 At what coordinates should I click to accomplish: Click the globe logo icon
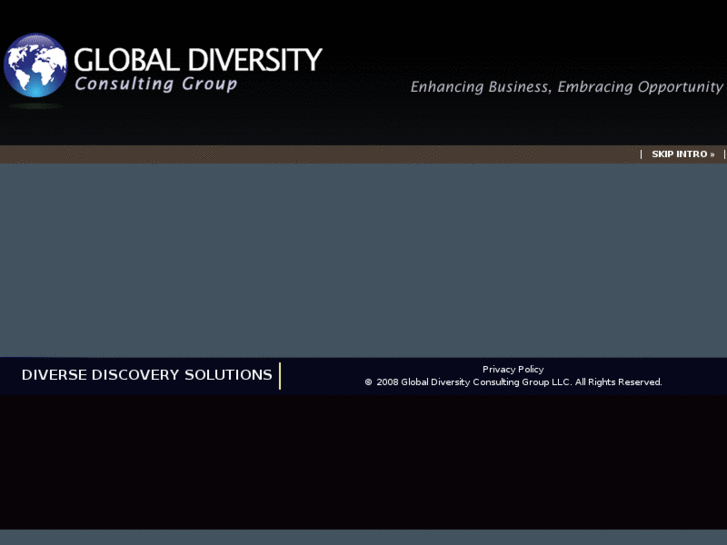point(35,65)
